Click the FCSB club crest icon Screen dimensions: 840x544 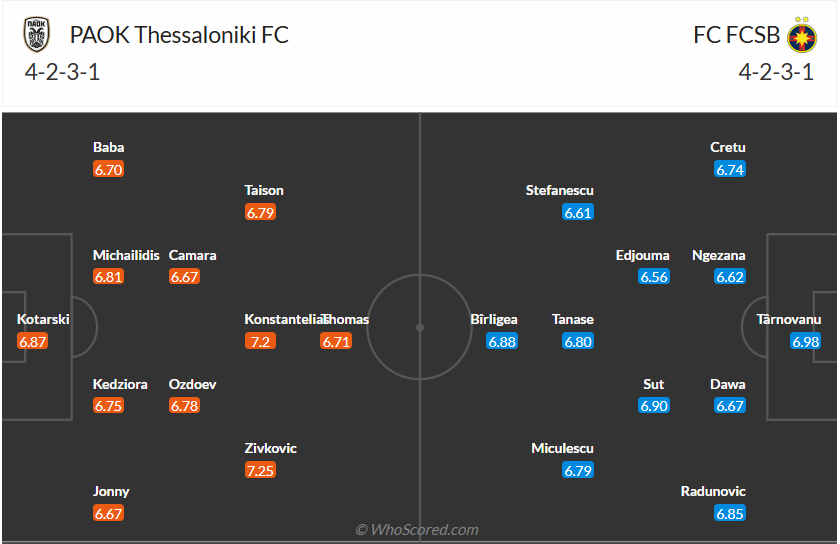click(801, 35)
